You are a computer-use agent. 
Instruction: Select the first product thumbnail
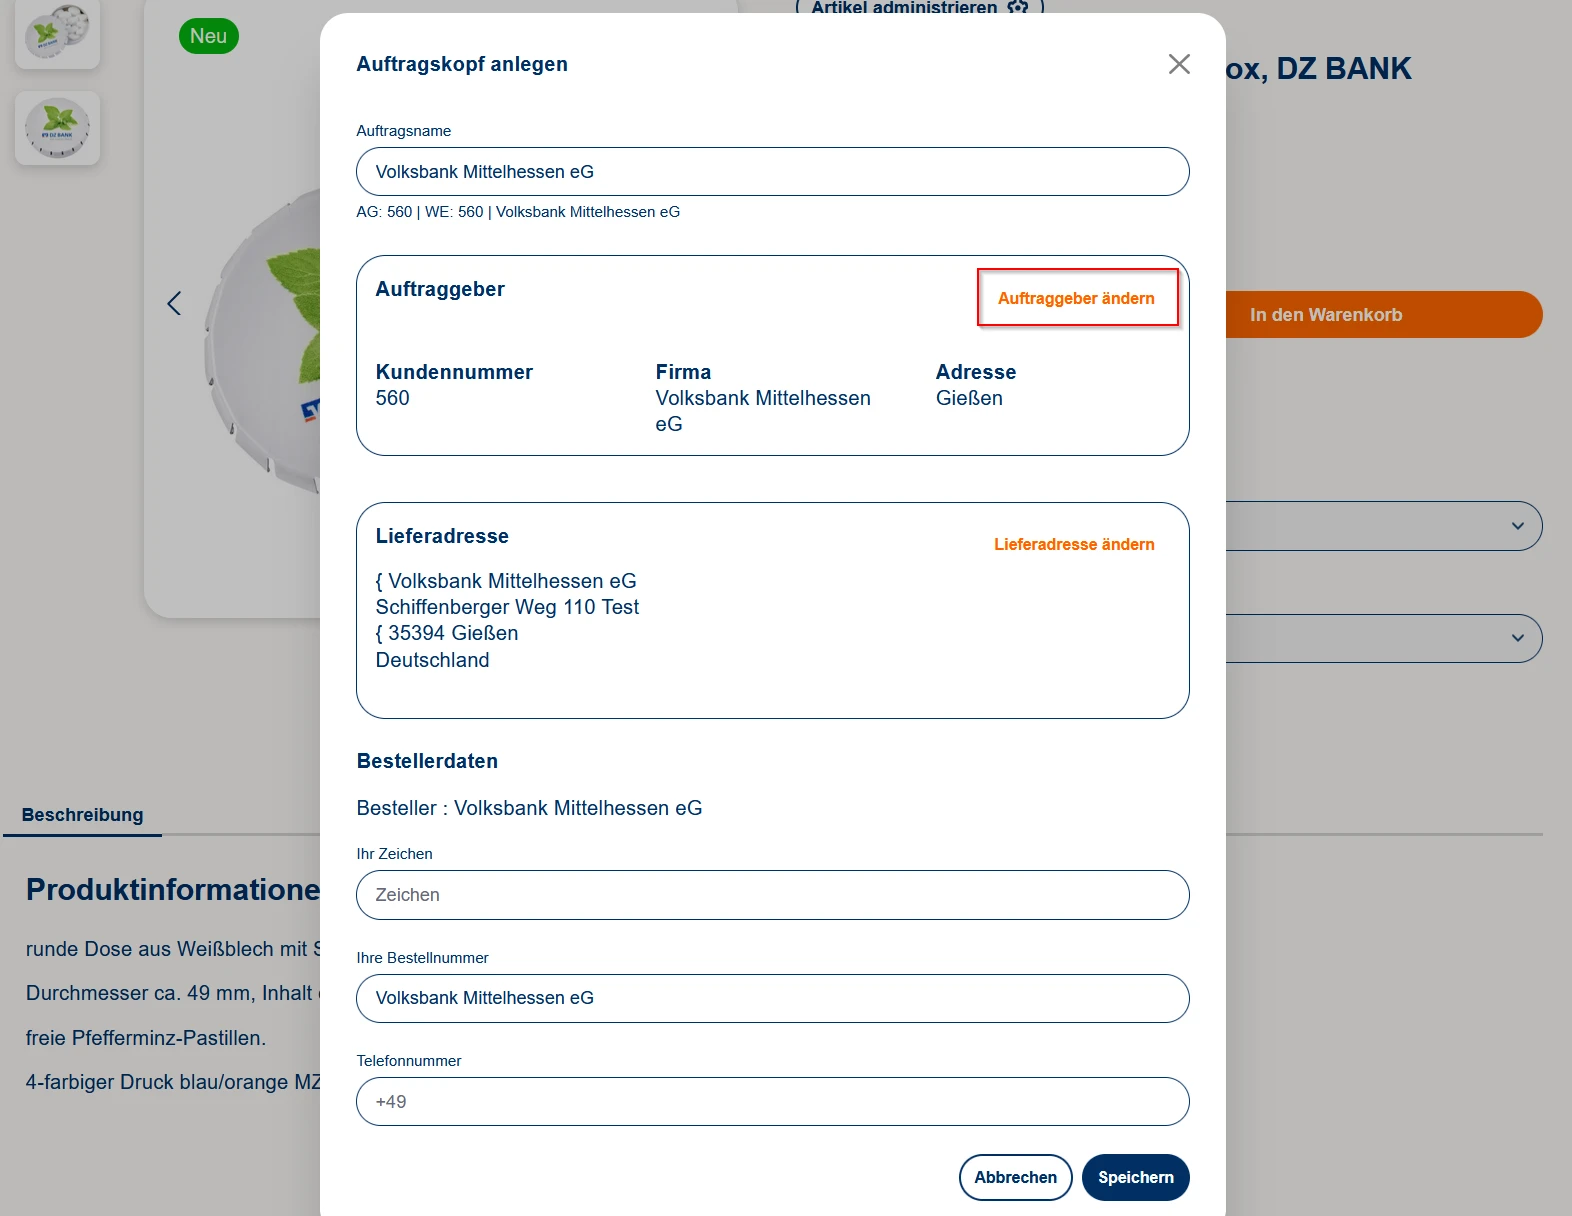coord(57,32)
